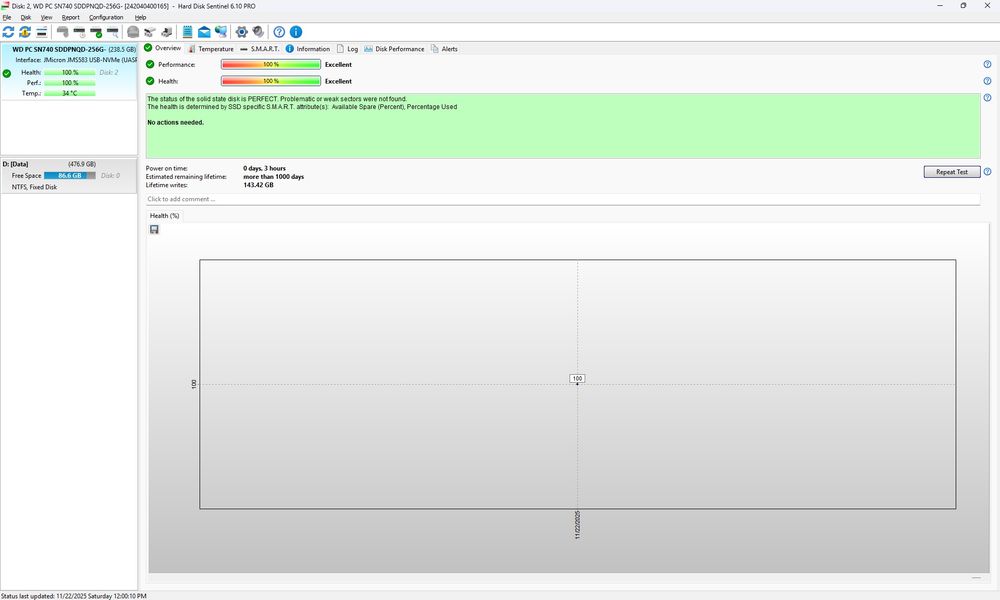
Task: Click the '143.42 GB' lifetime writes value
Action: (x=258, y=185)
